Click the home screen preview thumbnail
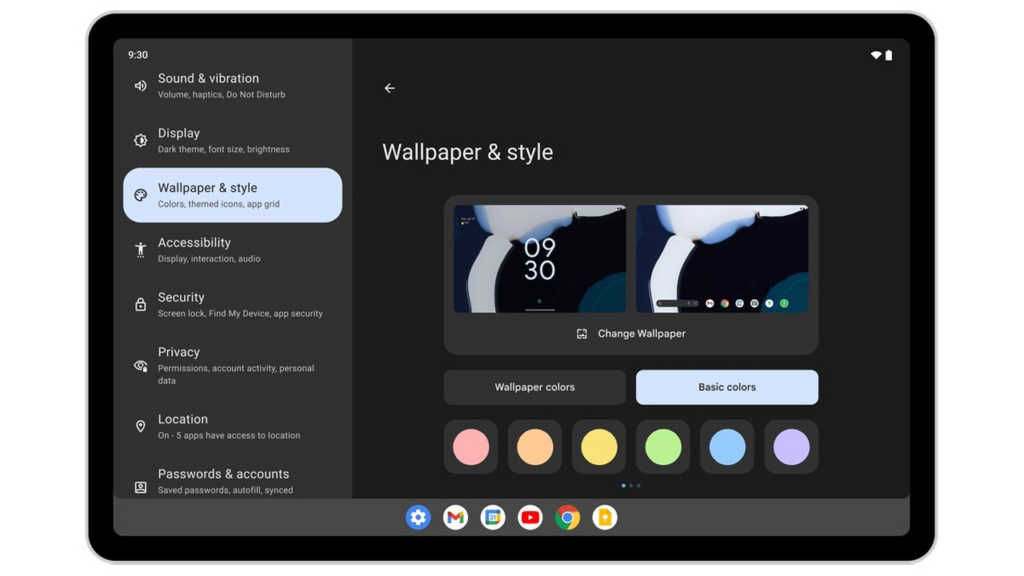Viewport: 1024px width, 576px height. [x=722, y=259]
